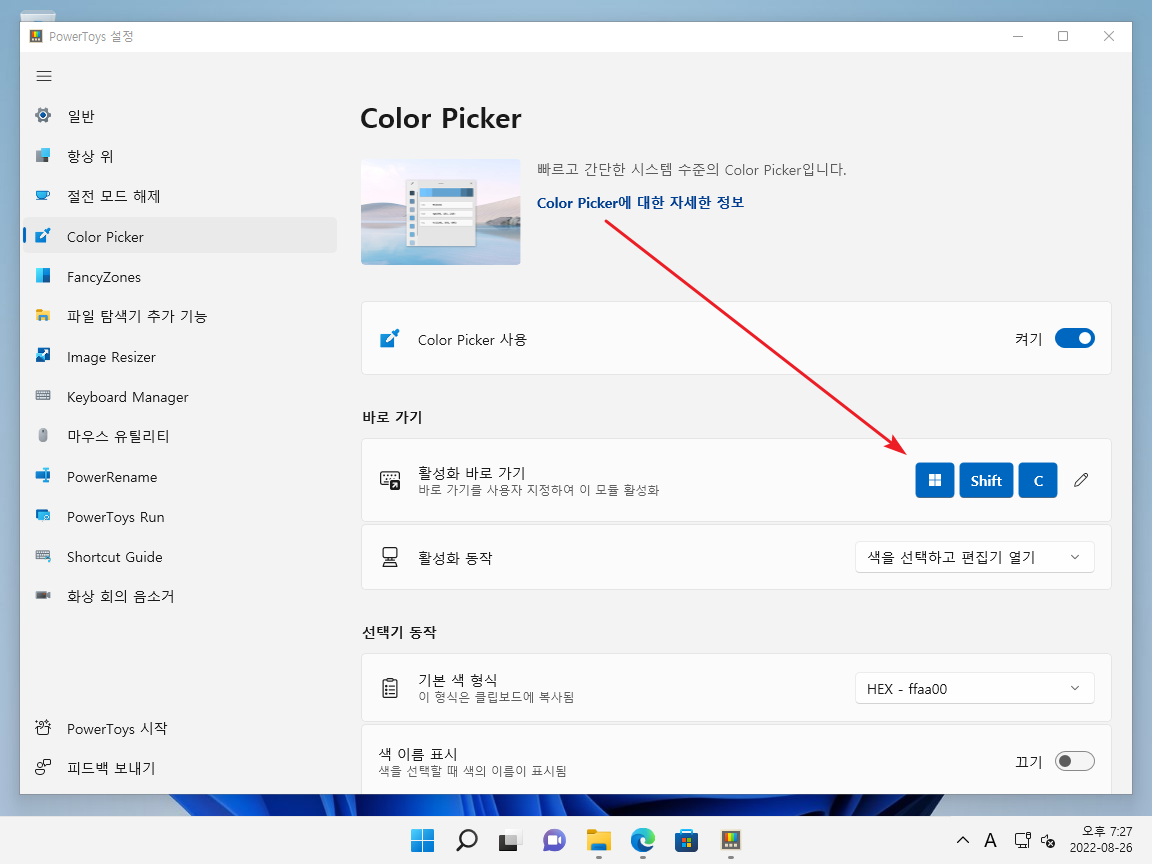The image size is (1152, 864).
Task: Click the 파일 탐색기 추가 기능 folder icon
Action: (43, 316)
